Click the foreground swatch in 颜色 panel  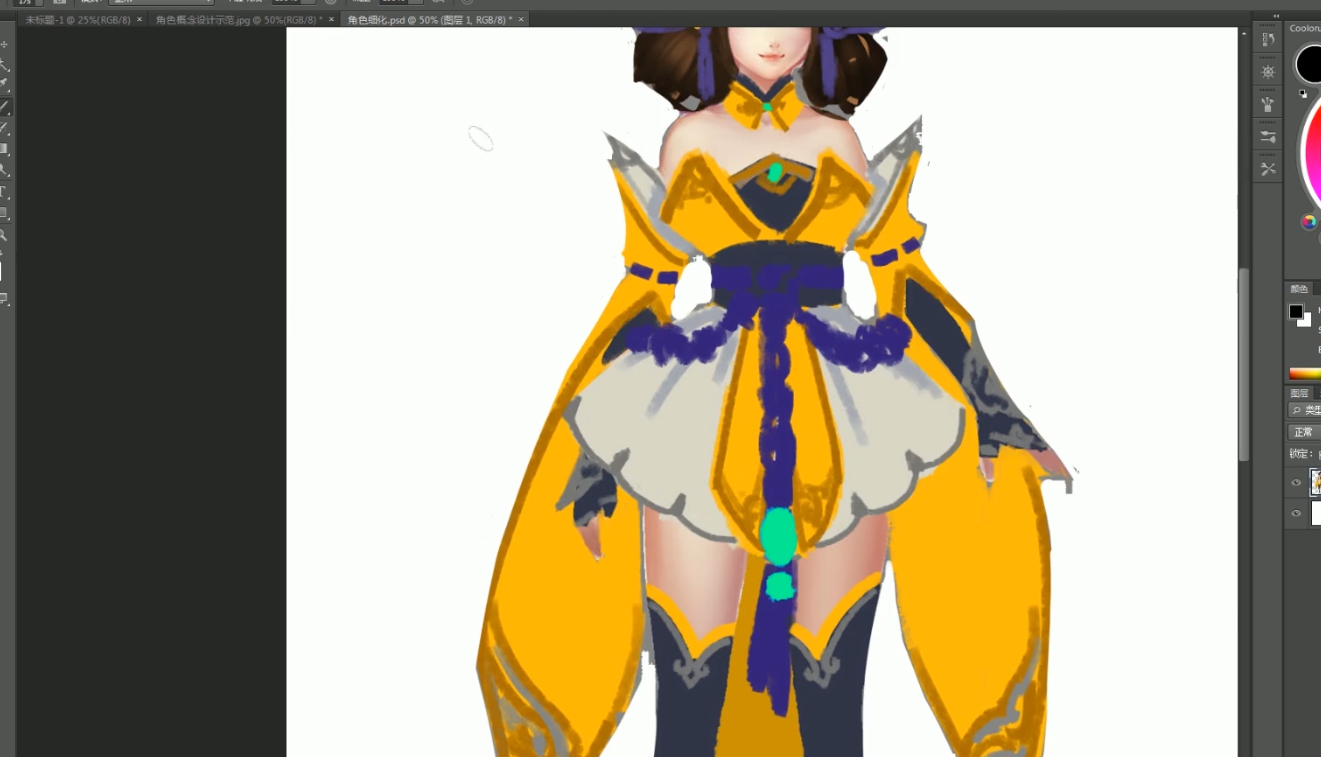point(1296,311)
